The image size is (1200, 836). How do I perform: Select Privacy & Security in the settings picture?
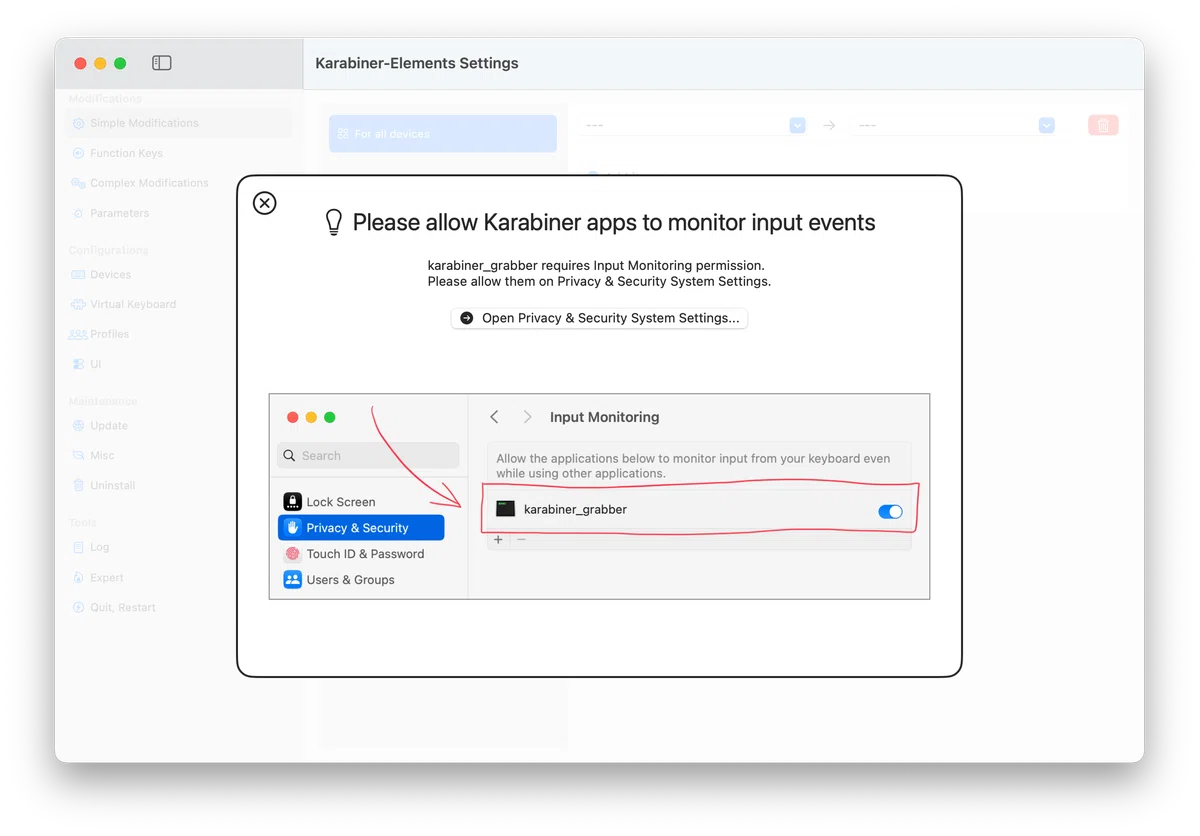pyautogui.click(x=361, y=528)
